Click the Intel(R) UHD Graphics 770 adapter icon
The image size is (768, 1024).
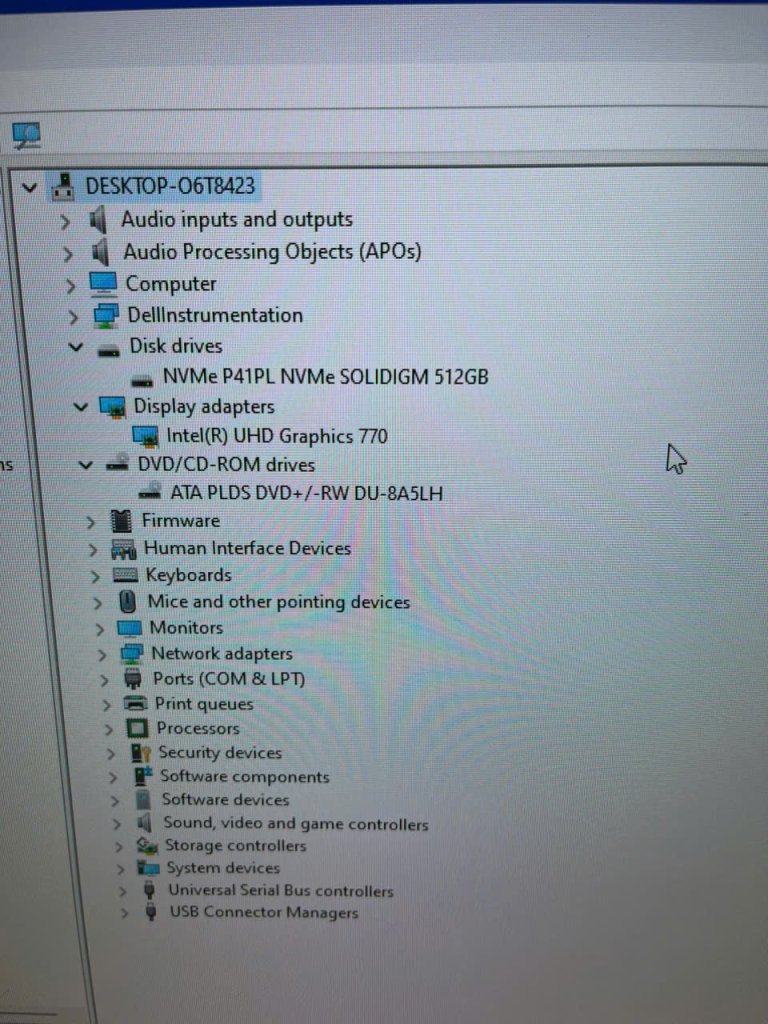(x=145, y=437)
